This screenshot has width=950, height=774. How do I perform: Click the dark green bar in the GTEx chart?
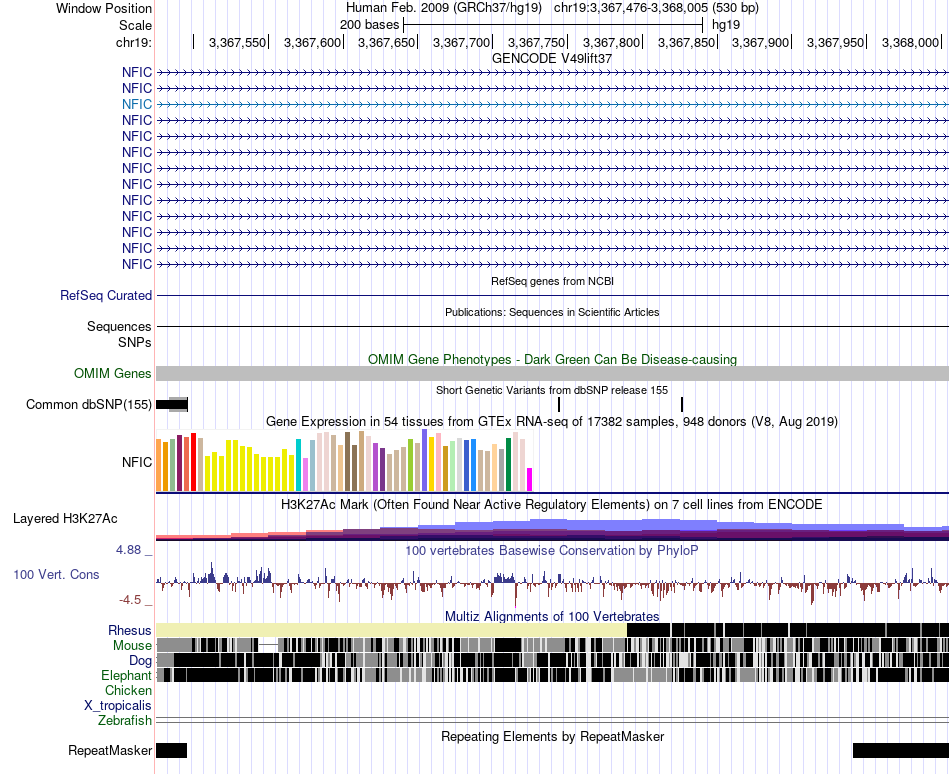click(508, 465)
